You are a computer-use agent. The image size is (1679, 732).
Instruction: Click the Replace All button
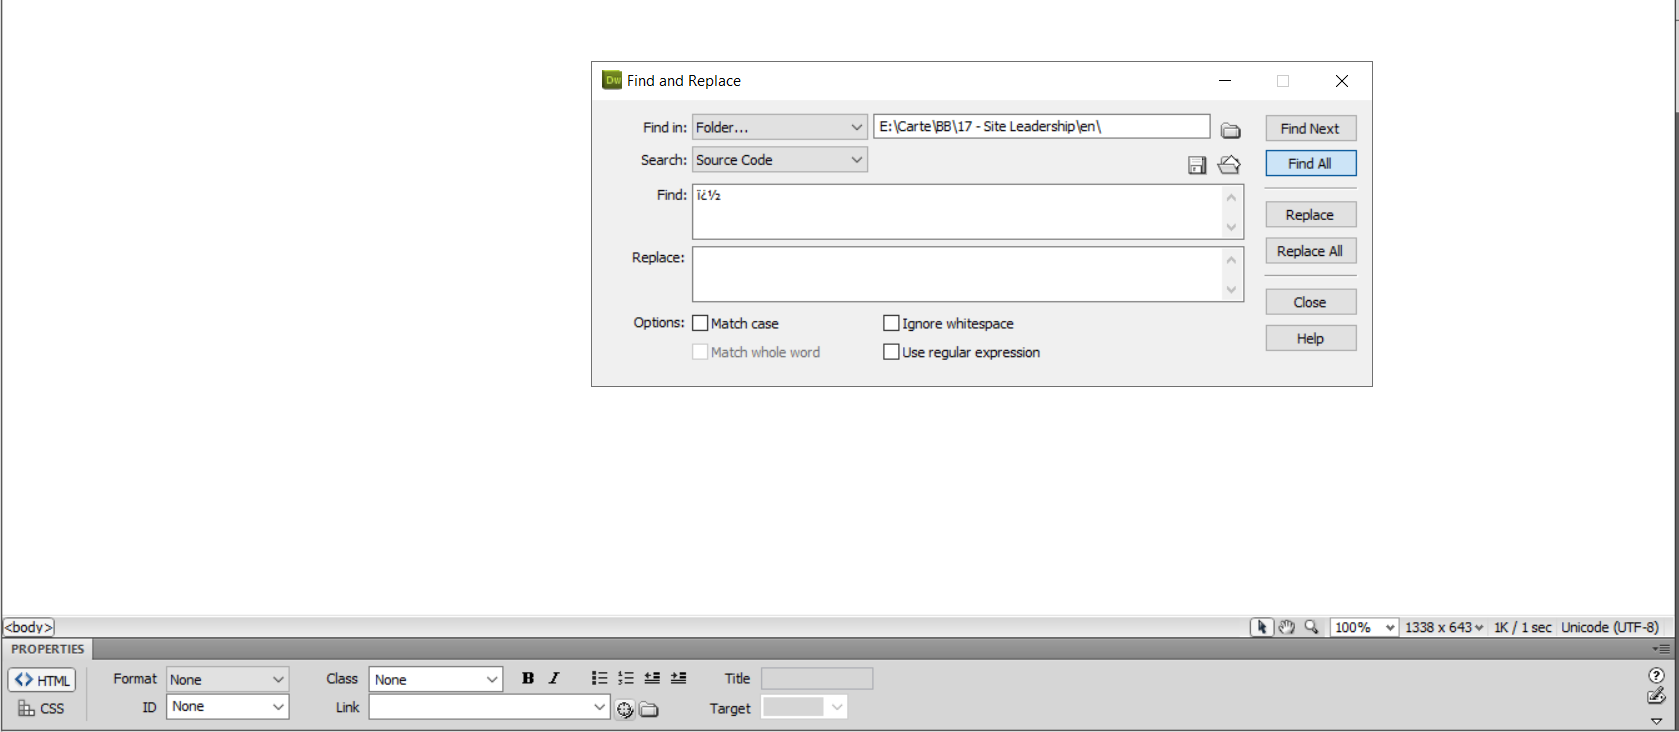[x=1310, y=251]
